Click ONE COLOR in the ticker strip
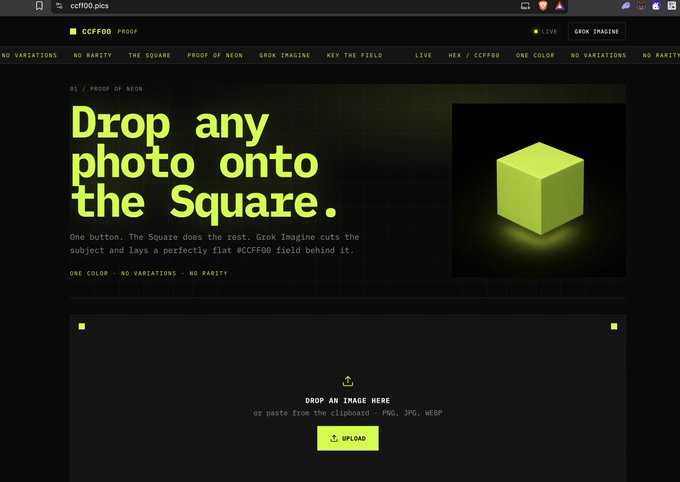Image resolution: width=680 pixels, height=482 pixels. coord(535,55)
